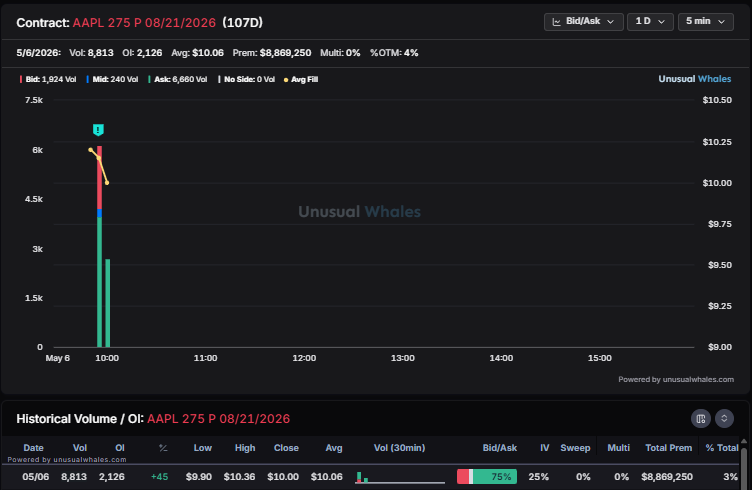Toggle the Avg Fill legend item
The height and width of the screenshot is (490, 752).
(x=301, y=80)
